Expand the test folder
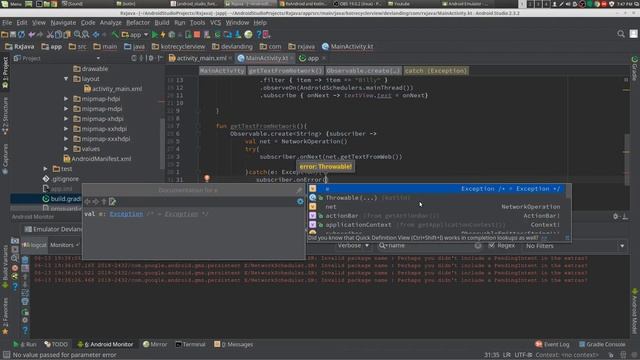The width and height of the screenshot is (640, 360). (46, 169)
